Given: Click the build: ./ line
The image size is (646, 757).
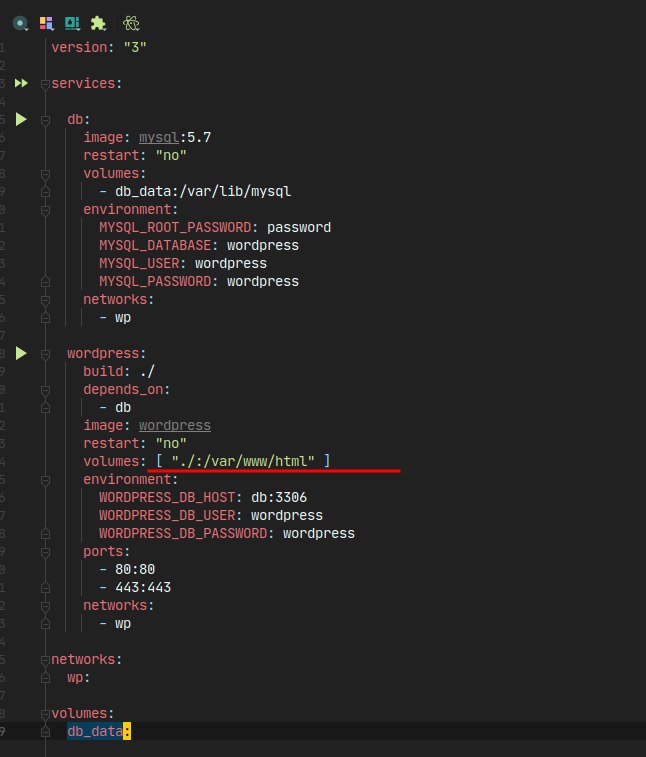Looking at the screenshot, I should point(119,371).
